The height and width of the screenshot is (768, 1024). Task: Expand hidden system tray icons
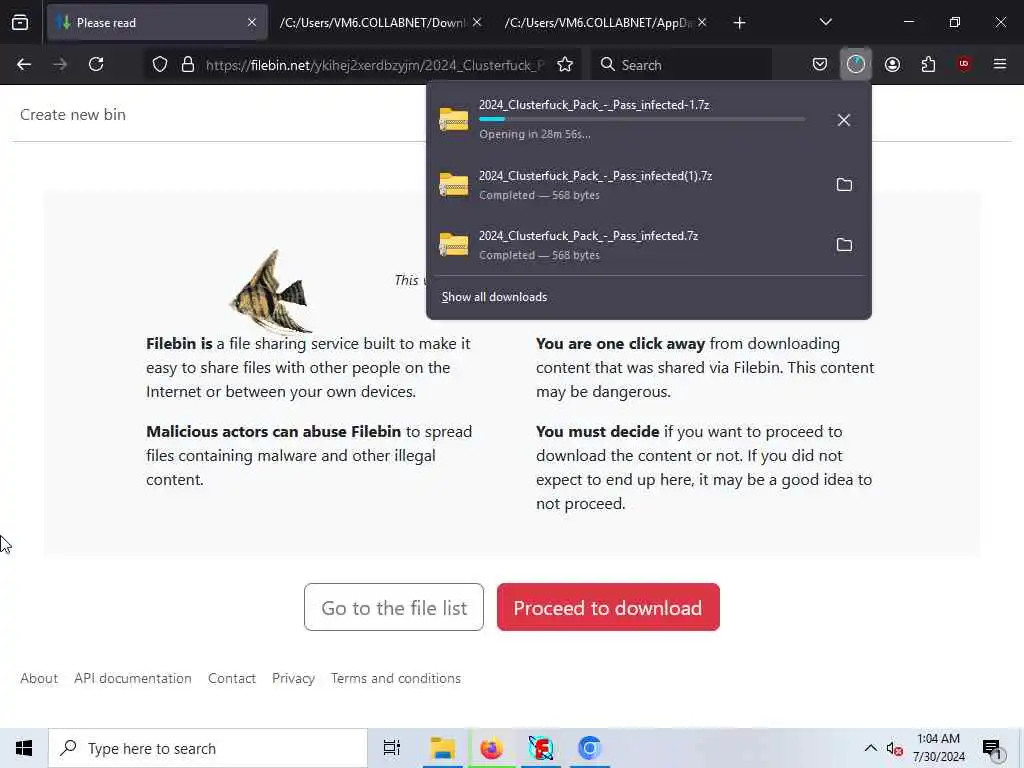tap(871, 748)
